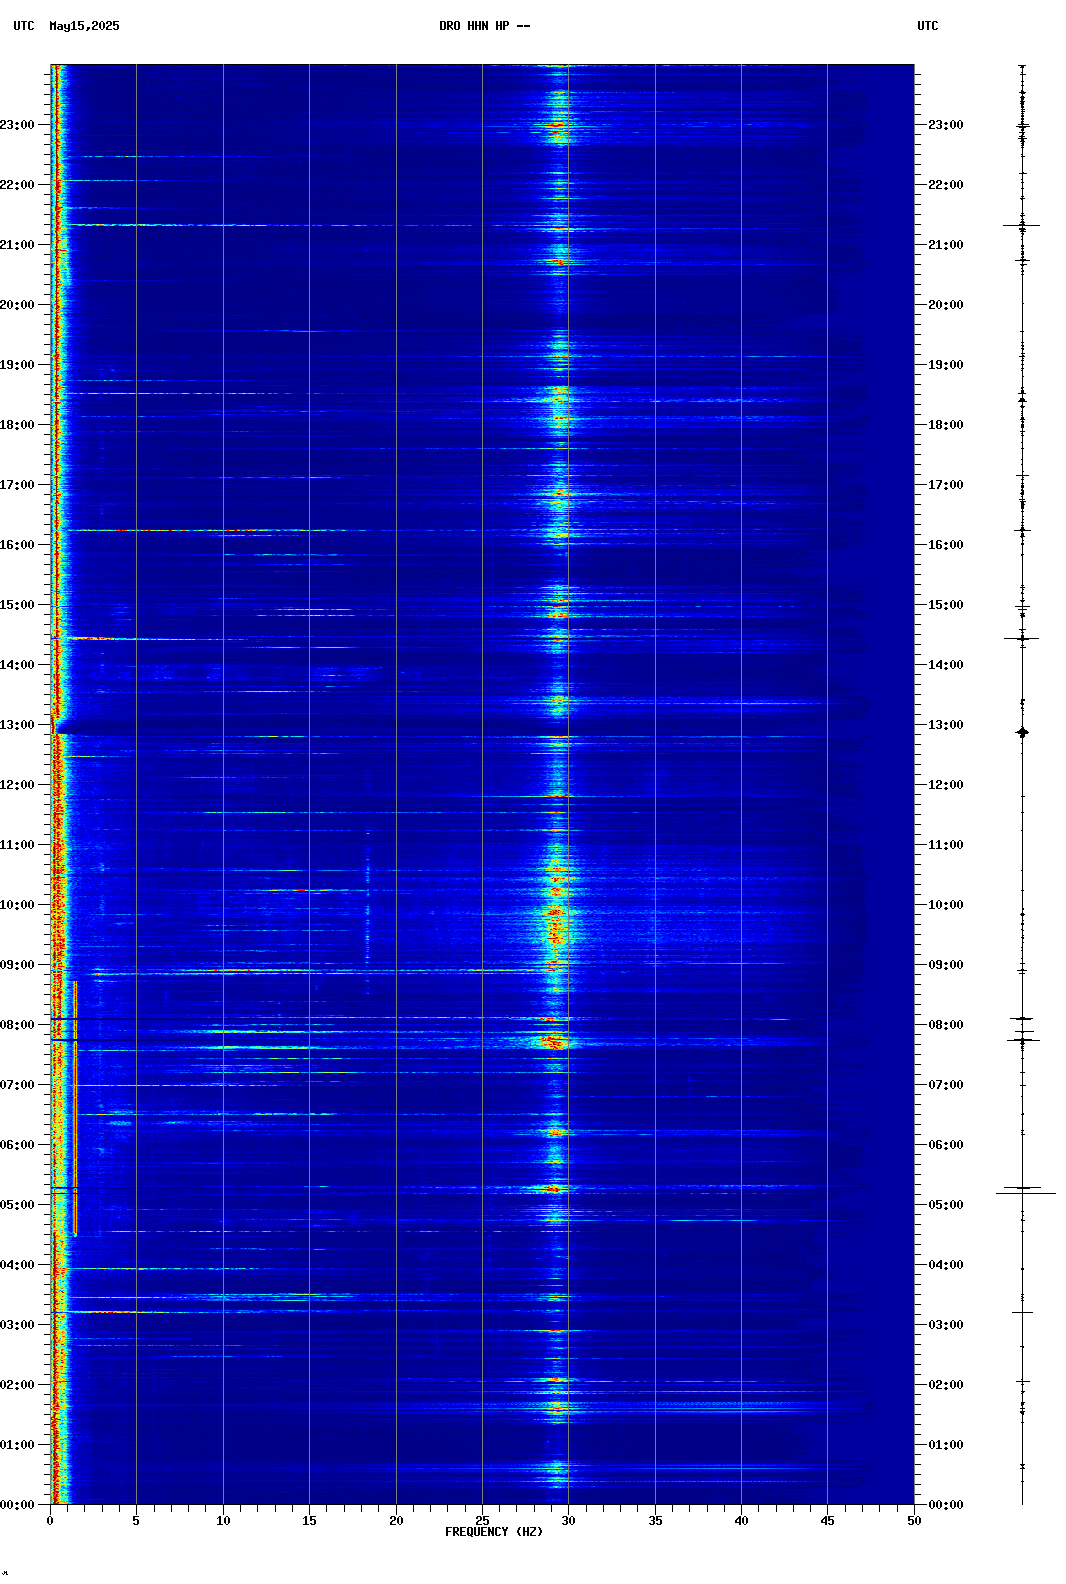This screenshot has height=1584, width=1066.
Task: Select 20:00 on the right time axis
Action: pos(946,305)
